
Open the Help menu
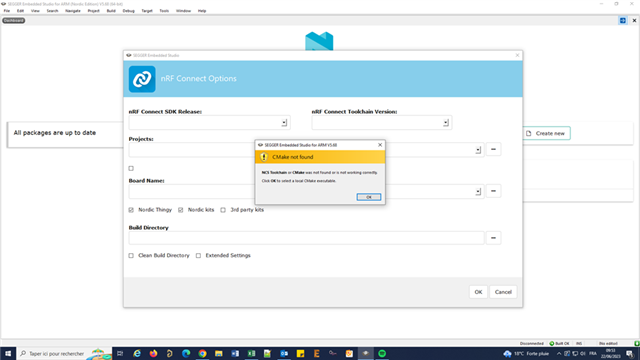coord(202,11)
